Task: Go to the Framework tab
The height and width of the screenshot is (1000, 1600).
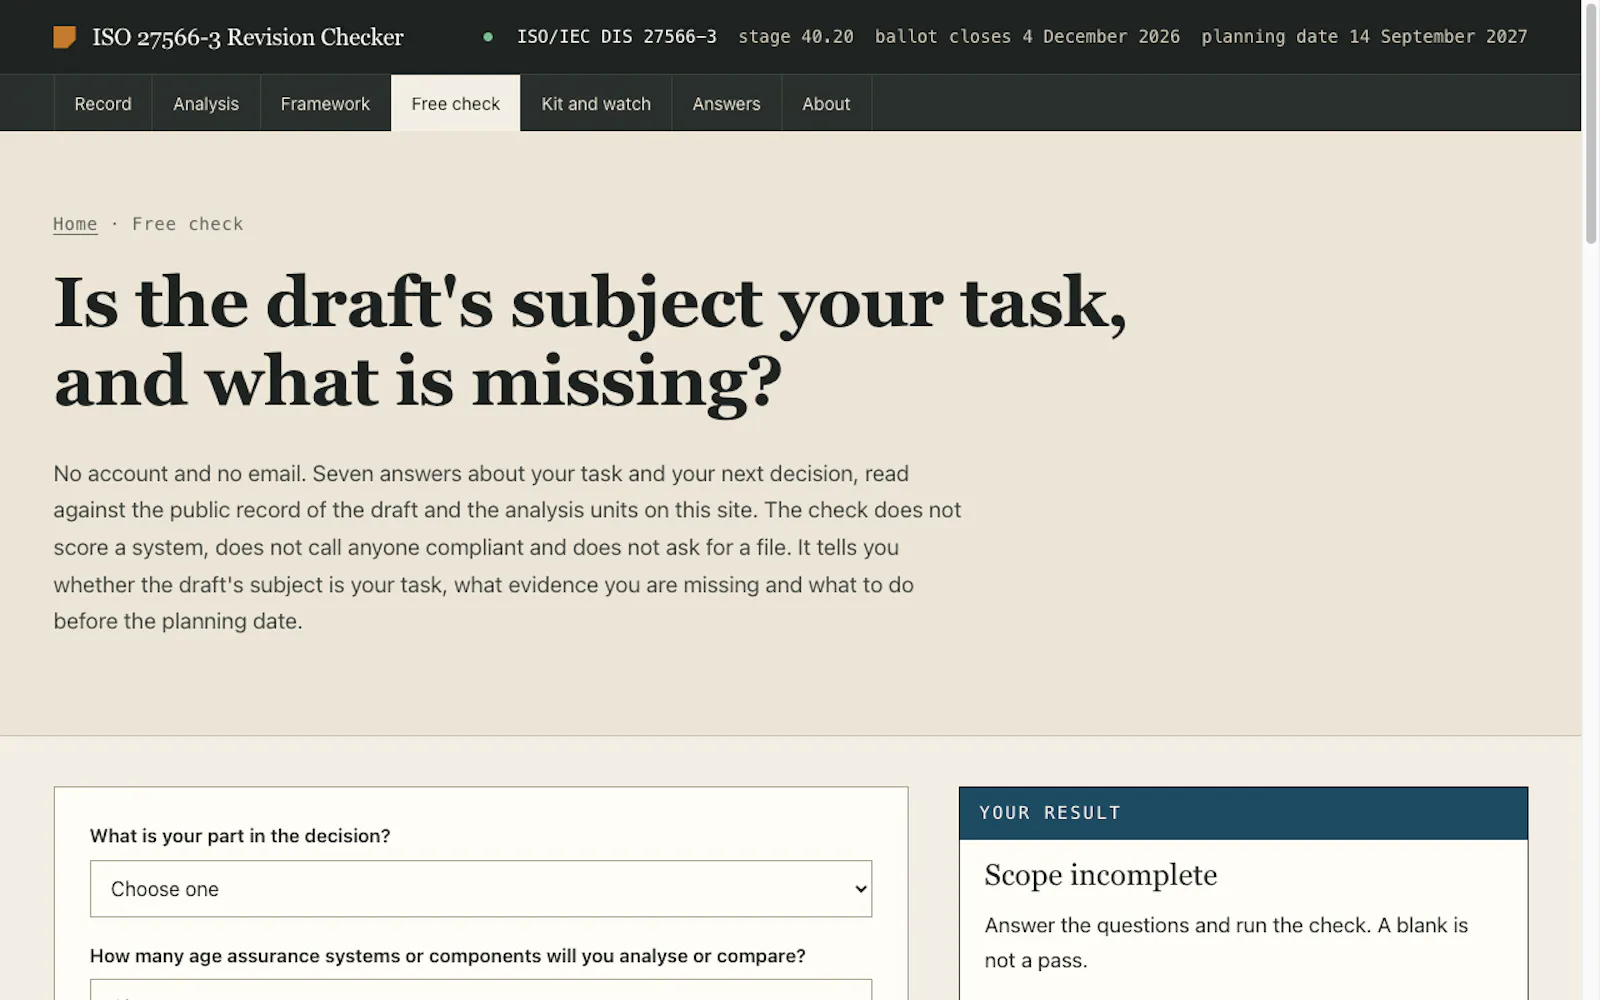Action: 325,103
